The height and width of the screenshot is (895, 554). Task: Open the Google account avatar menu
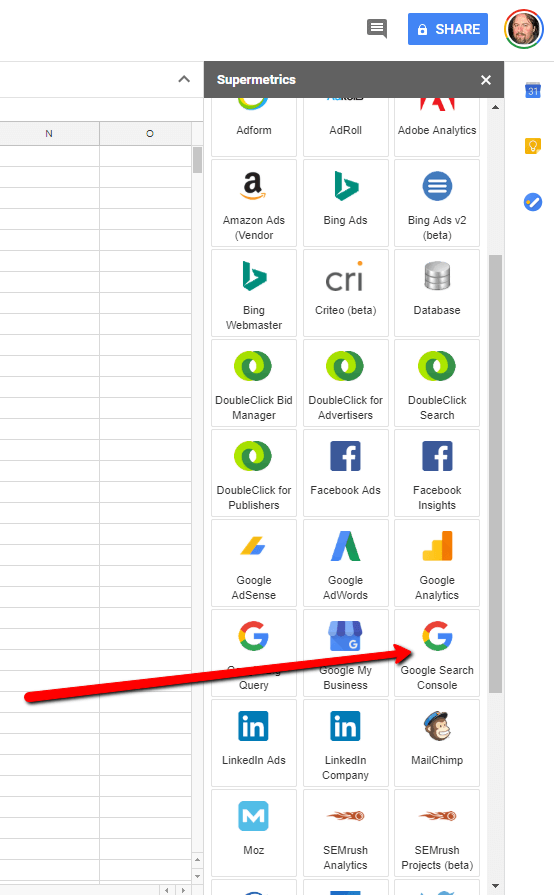tap(523, 29)
